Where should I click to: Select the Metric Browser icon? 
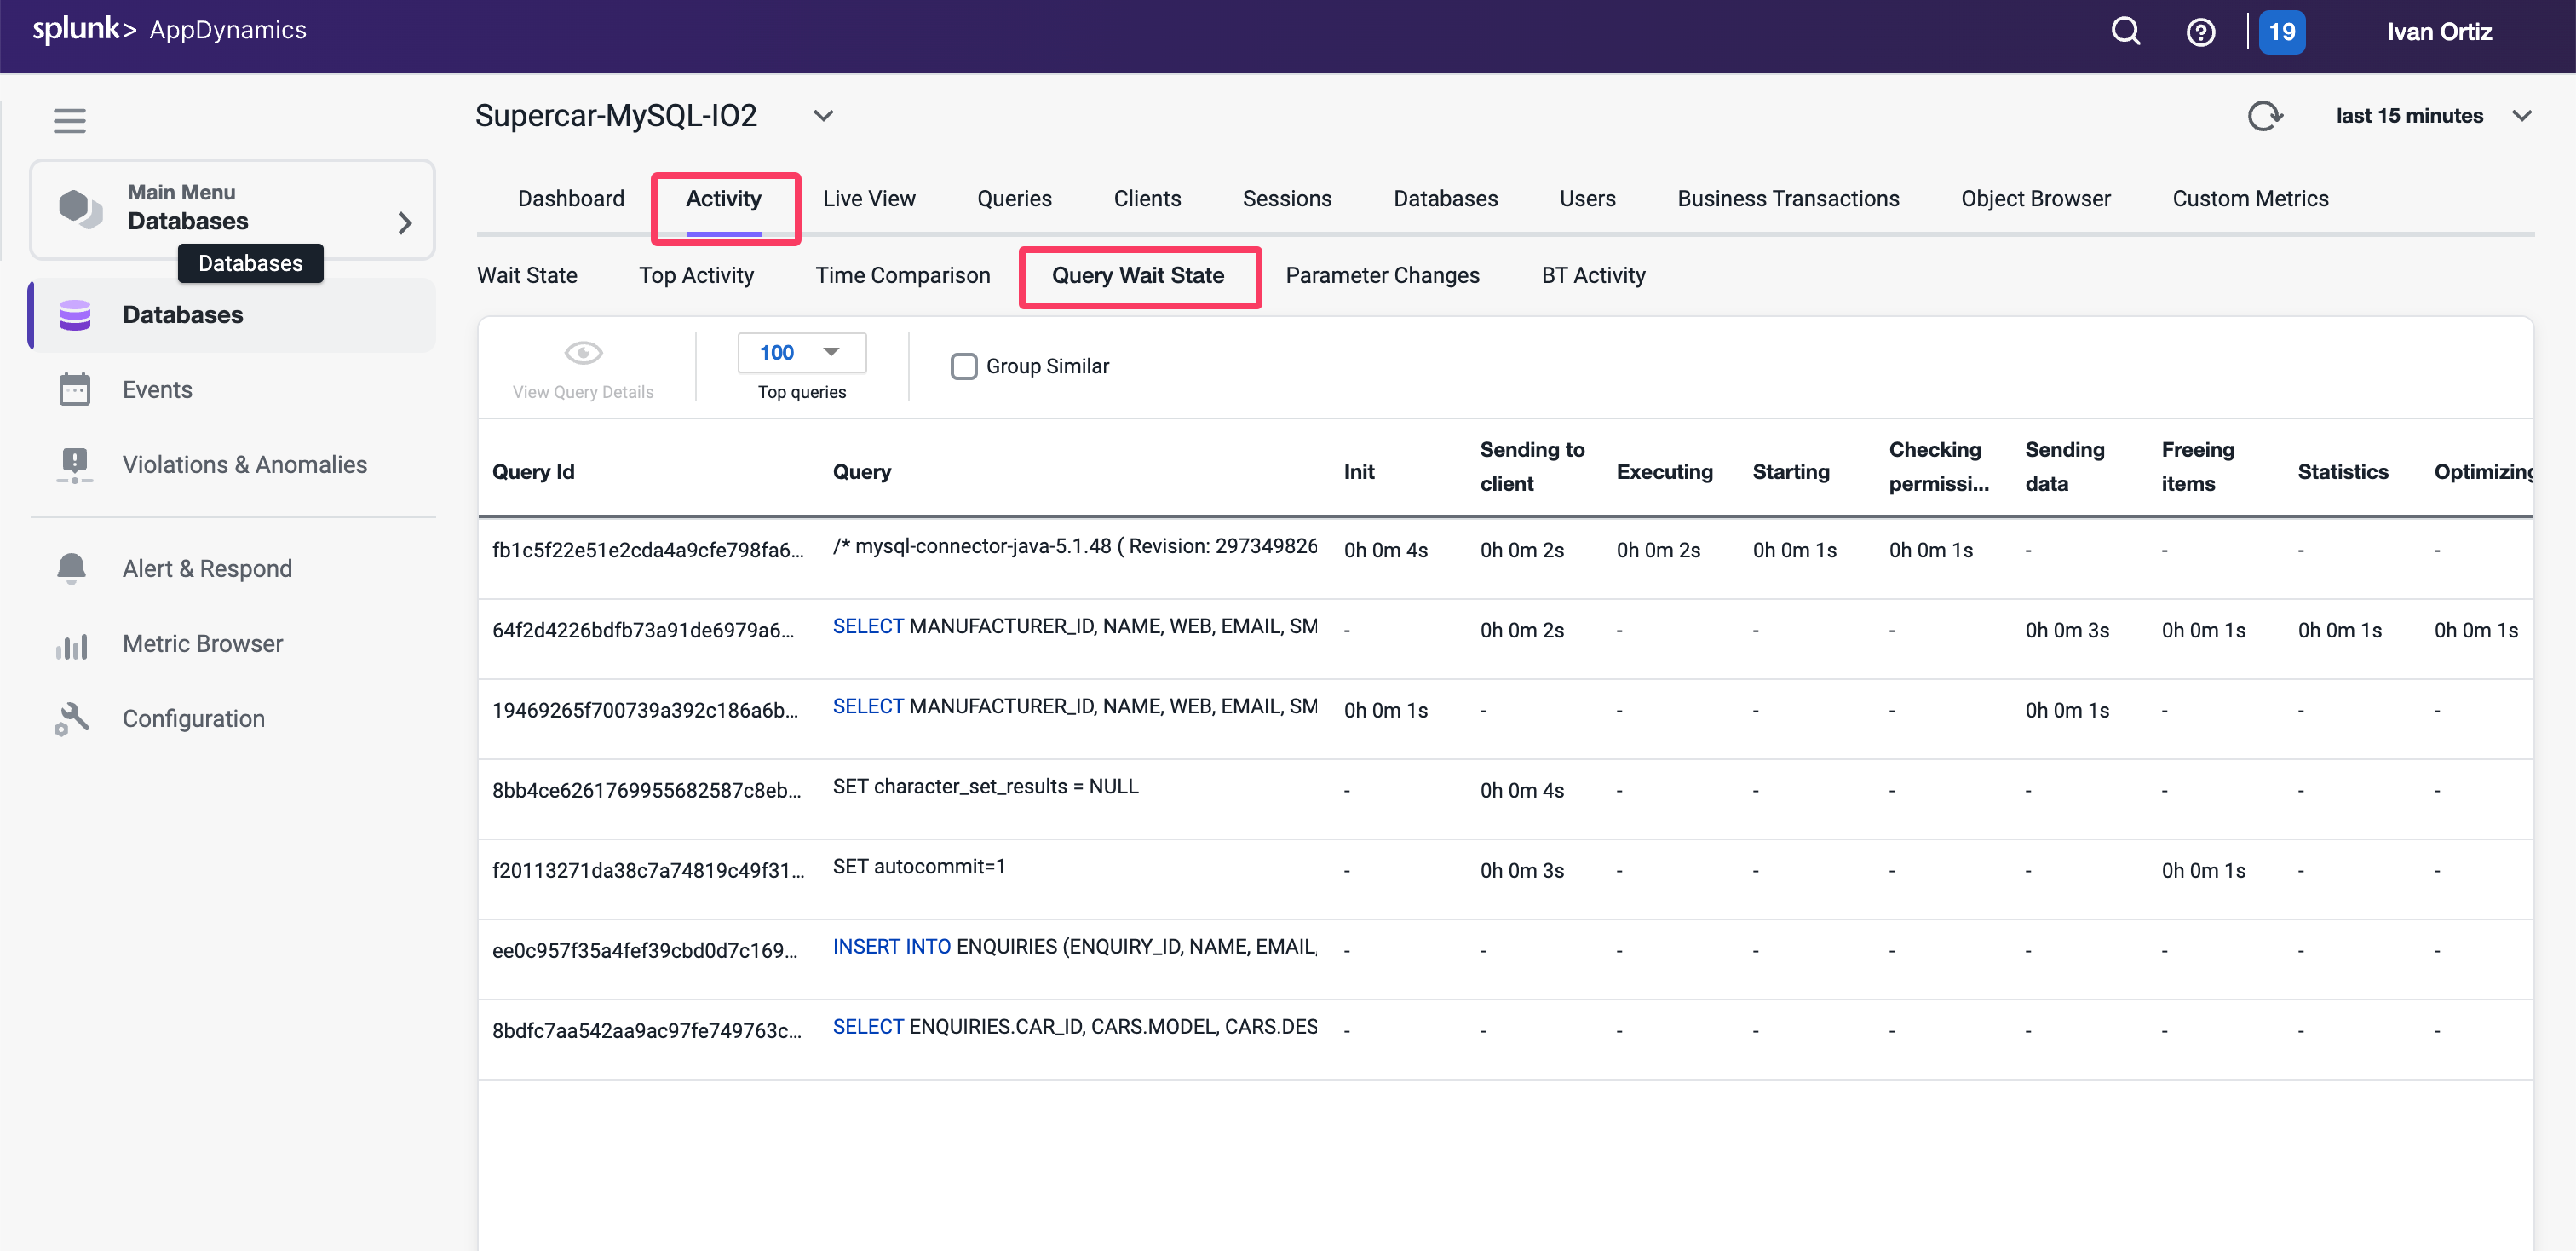[x=72, y=644]
